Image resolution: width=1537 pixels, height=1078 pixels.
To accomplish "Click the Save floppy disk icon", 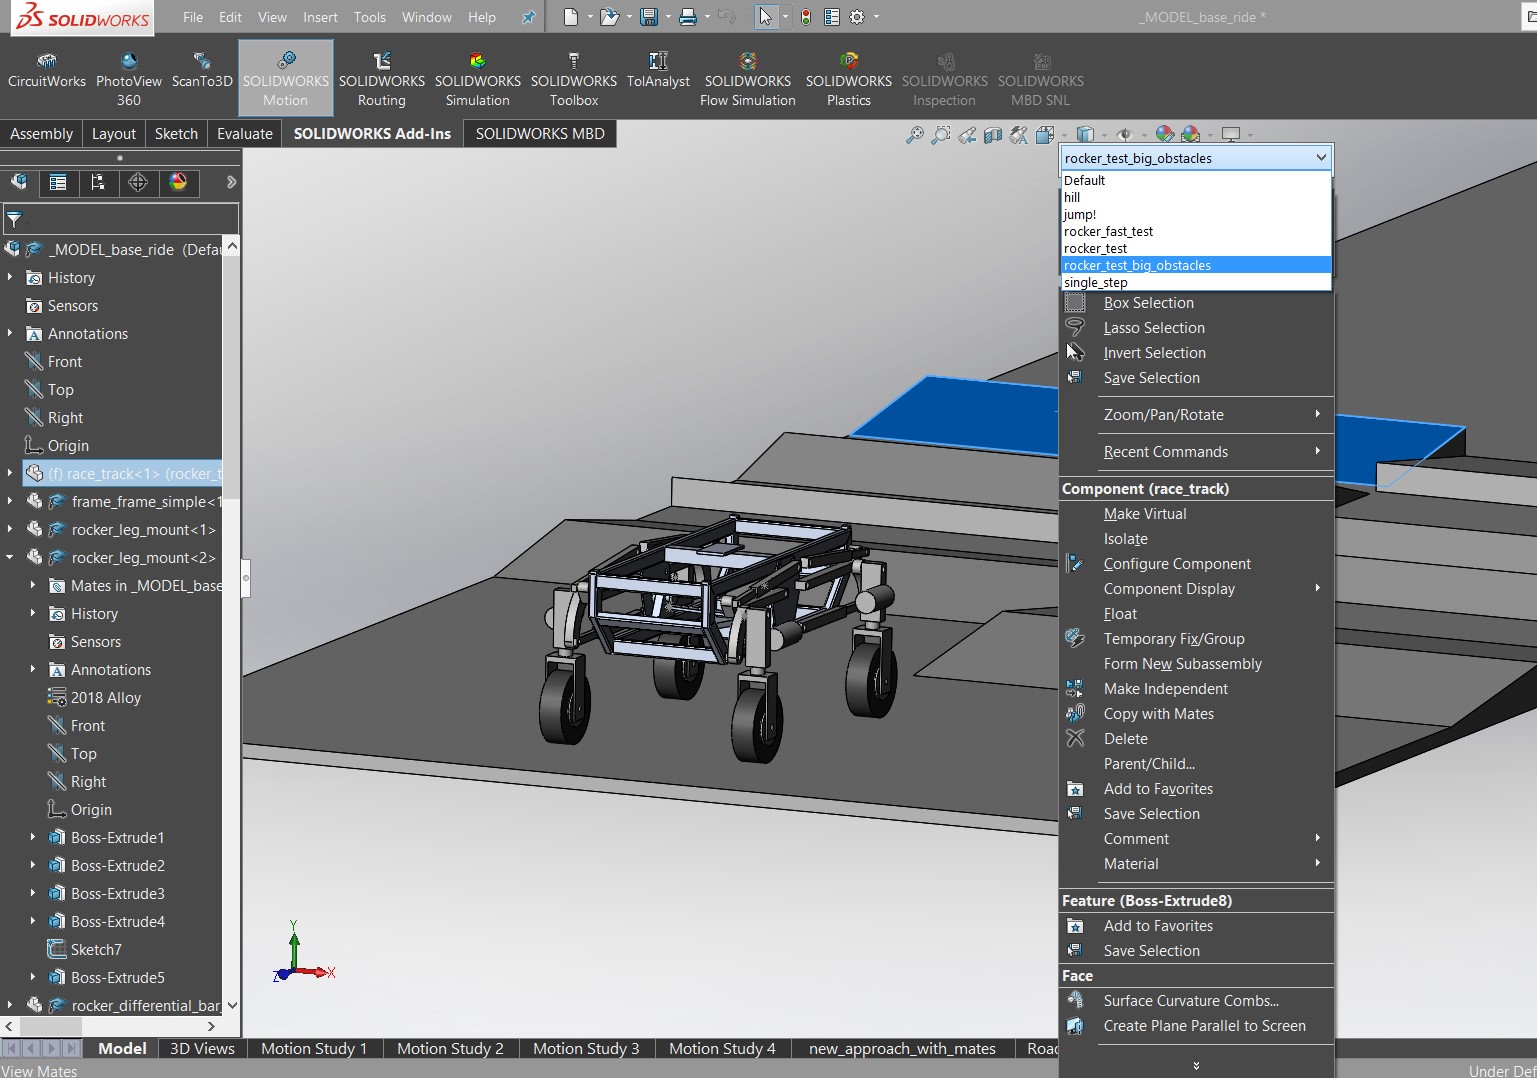I will [649, 17].
